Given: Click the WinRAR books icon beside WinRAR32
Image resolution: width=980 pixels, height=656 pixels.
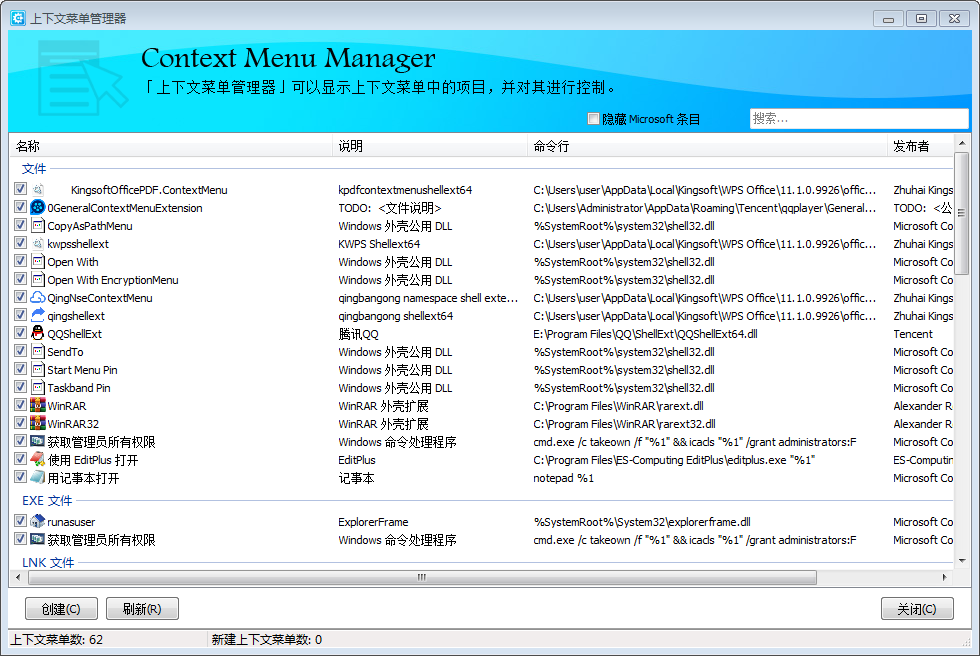Looking at the screenshot, I should click(38, 424).
